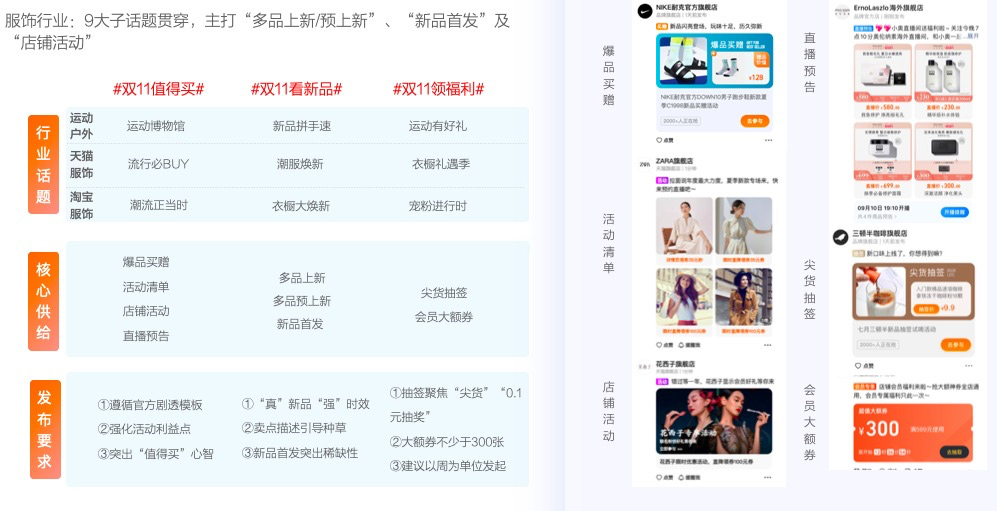
Task: Select the ②大额券不少于300张 line
Action: (446, 442)
